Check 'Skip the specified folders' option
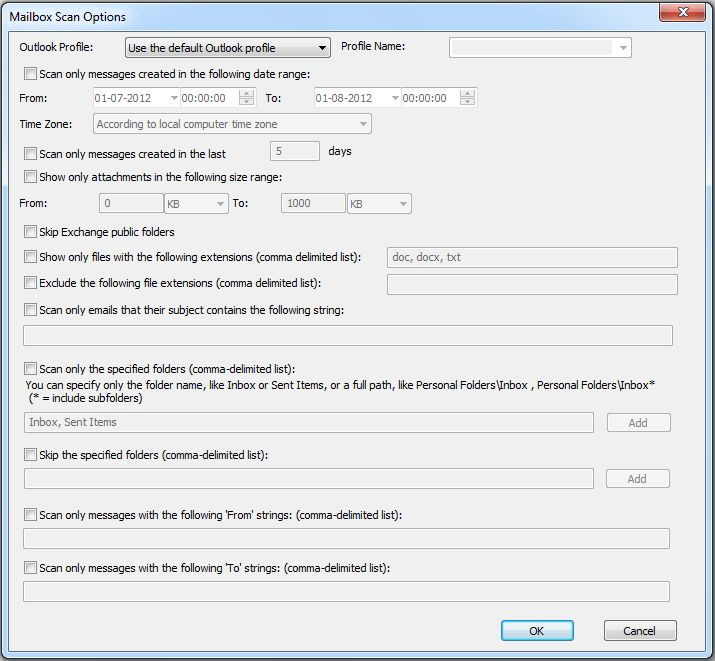Viewport: 715px width, 661px height. pos(31,454)
